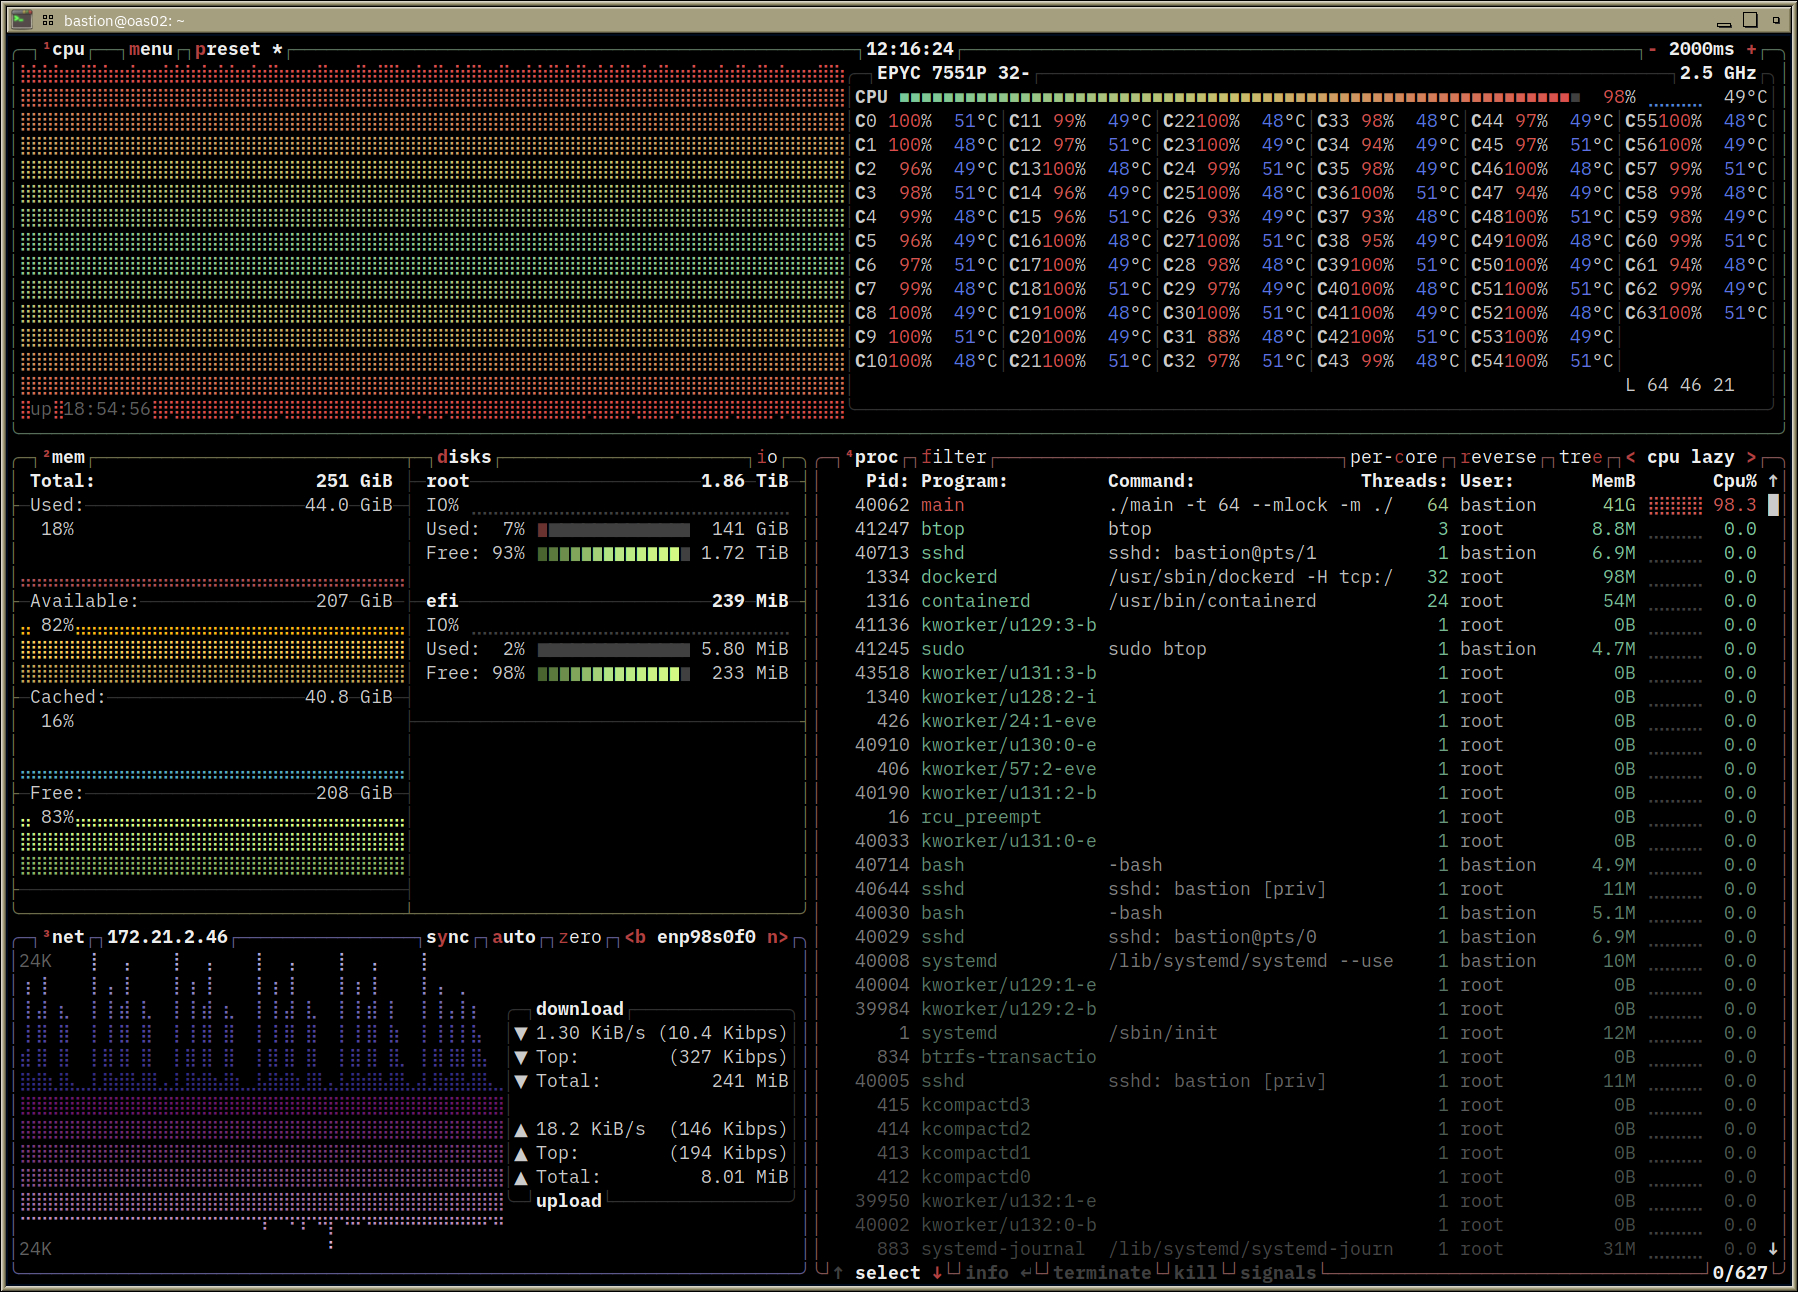Switch to next network interface with n>
Viewport: 1798px width, 1292px height.
[778, 937]
